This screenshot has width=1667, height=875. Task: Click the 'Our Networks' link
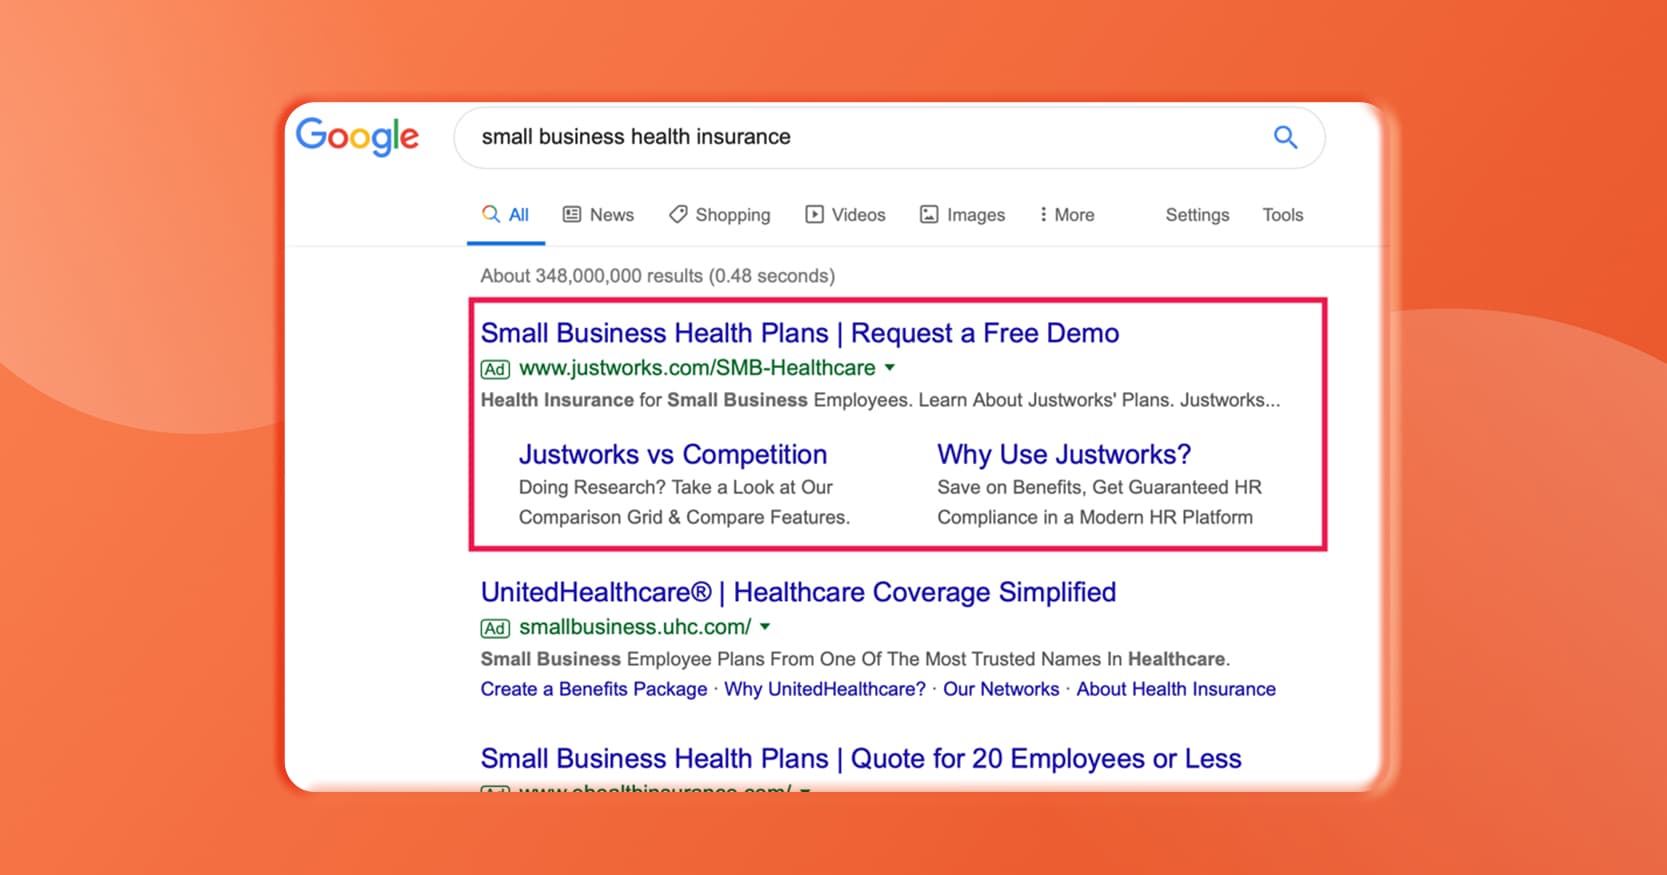coord(1001,689)
